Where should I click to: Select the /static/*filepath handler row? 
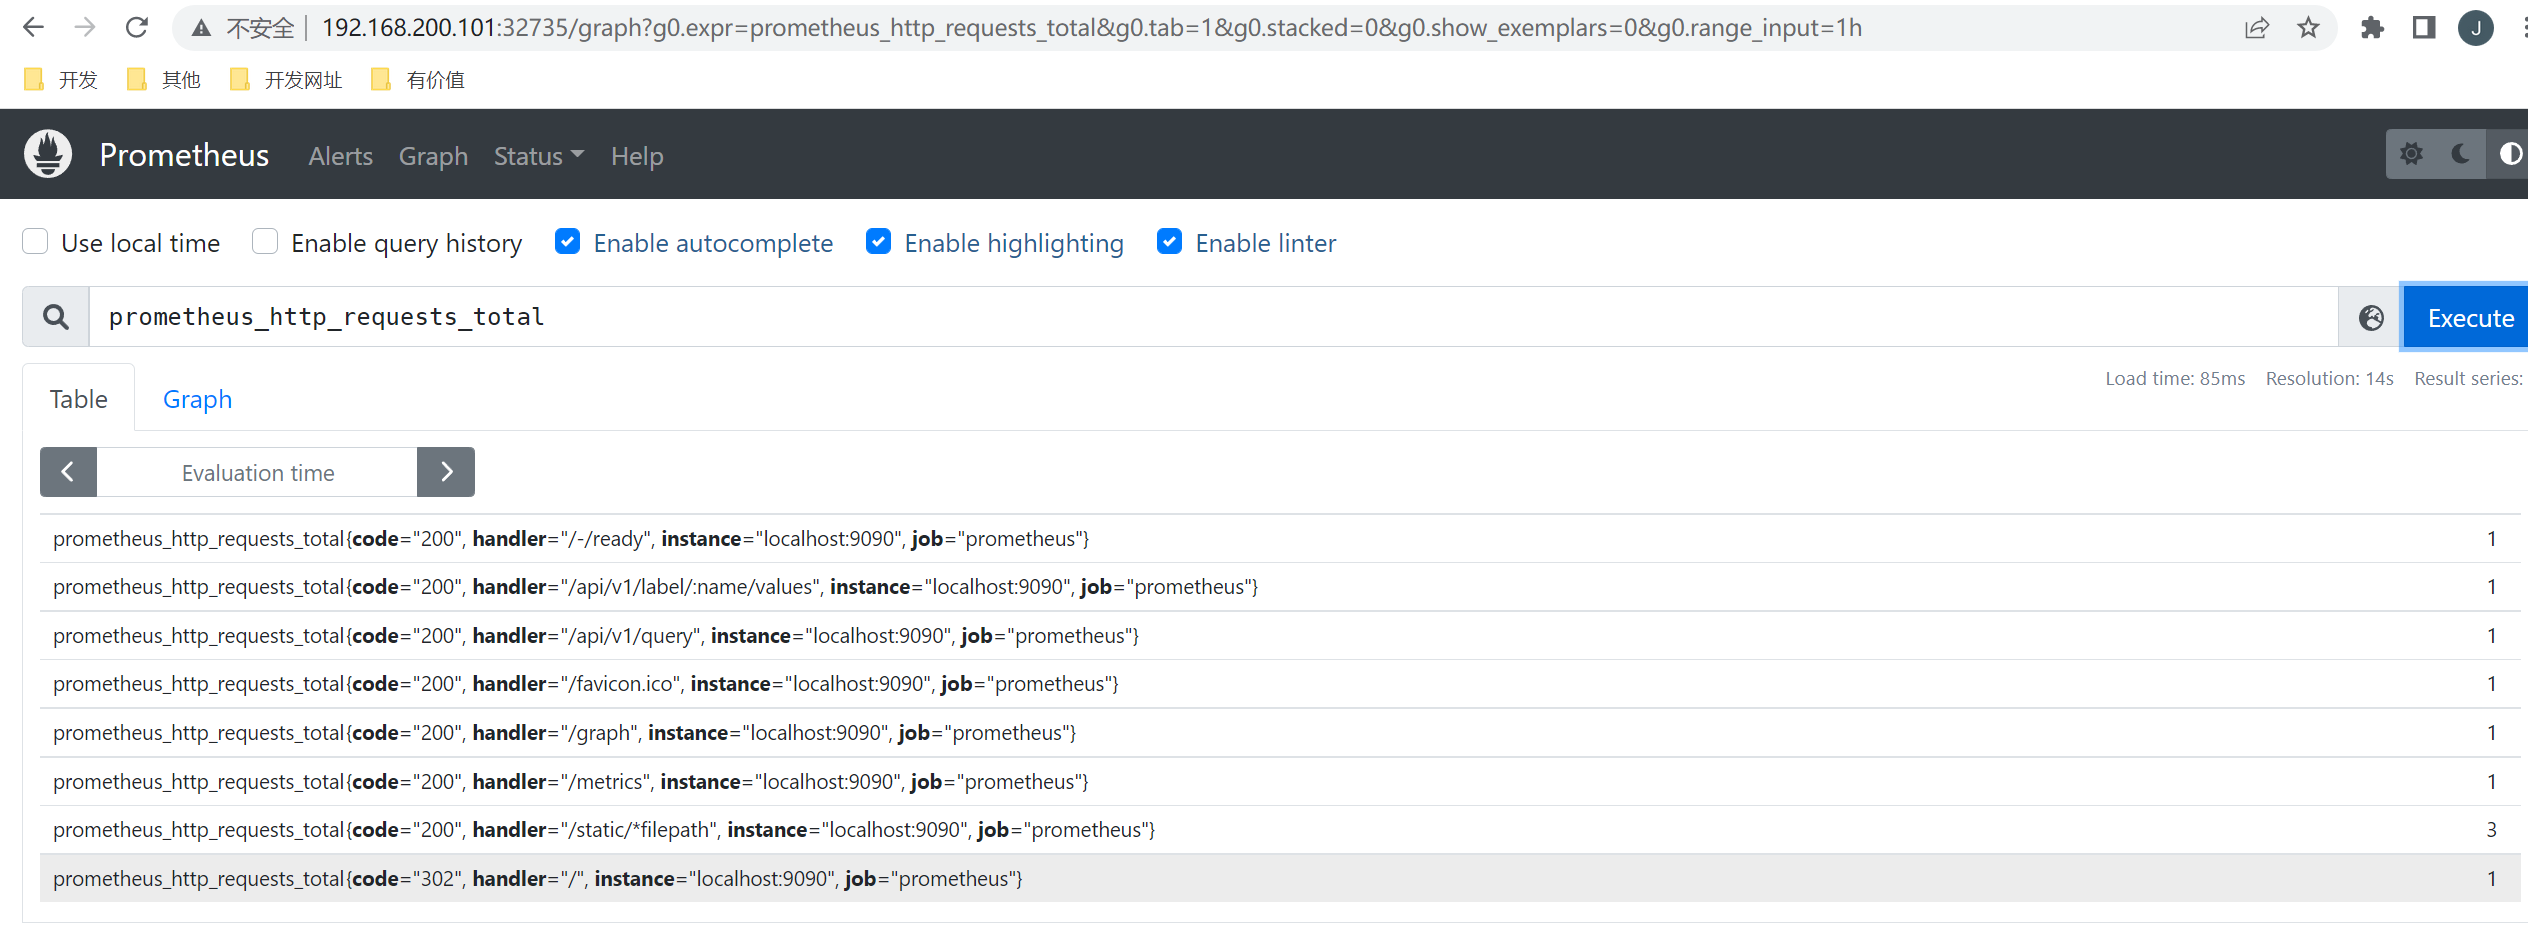[x=1280, y=830]
